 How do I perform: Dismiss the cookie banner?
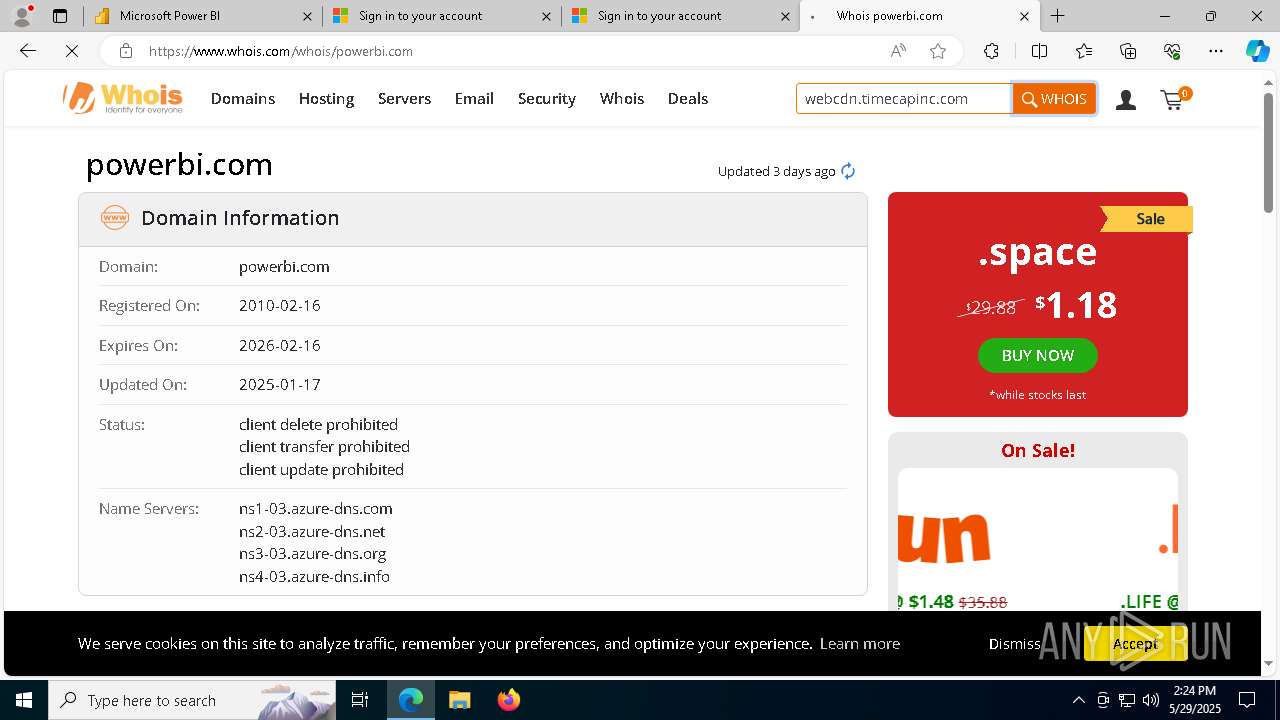pos(1014,644)
